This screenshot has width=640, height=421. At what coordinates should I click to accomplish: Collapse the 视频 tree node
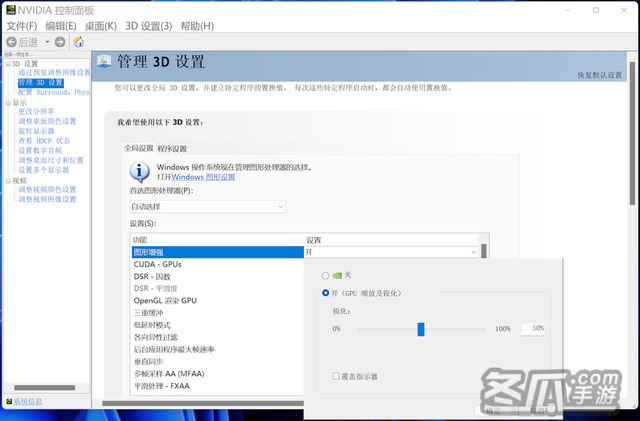(x=8, y=180)
